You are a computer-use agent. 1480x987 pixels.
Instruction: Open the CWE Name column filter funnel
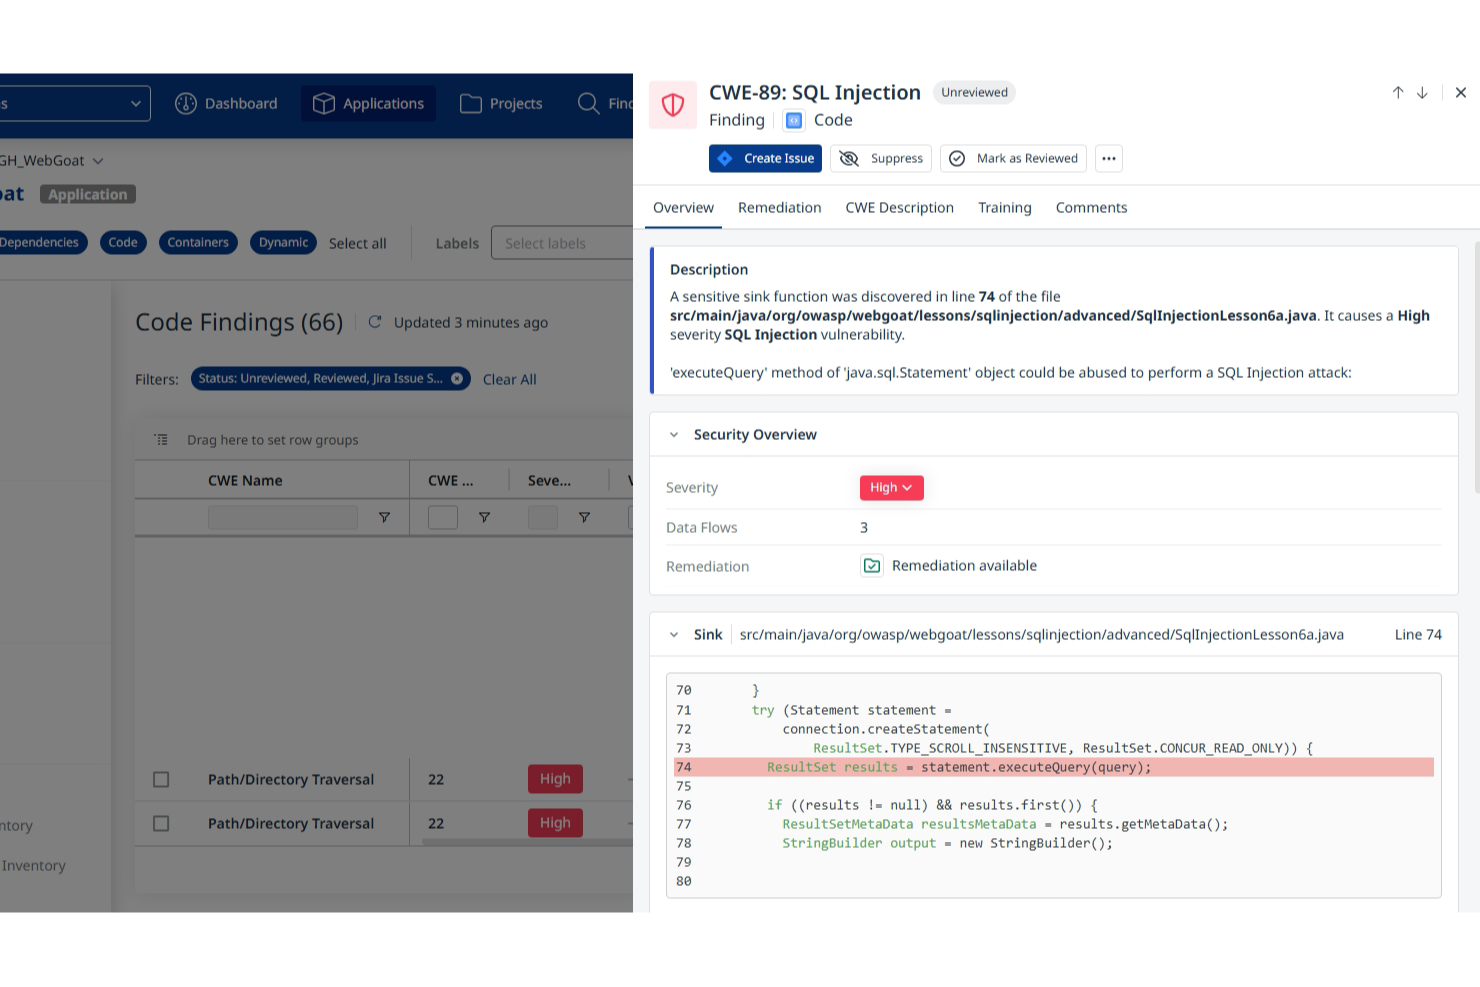(384, 517)
